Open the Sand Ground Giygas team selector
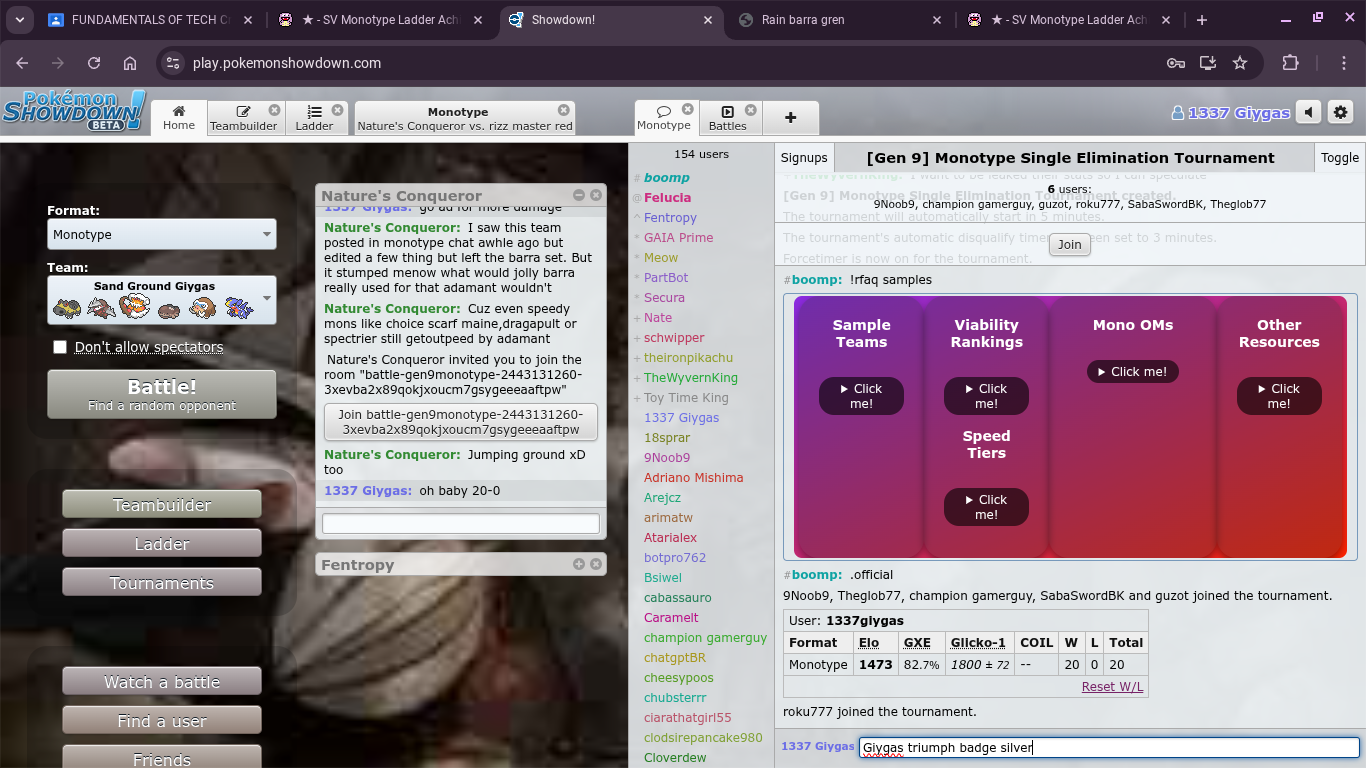1366x768 pixels. [x=162, y=300]
